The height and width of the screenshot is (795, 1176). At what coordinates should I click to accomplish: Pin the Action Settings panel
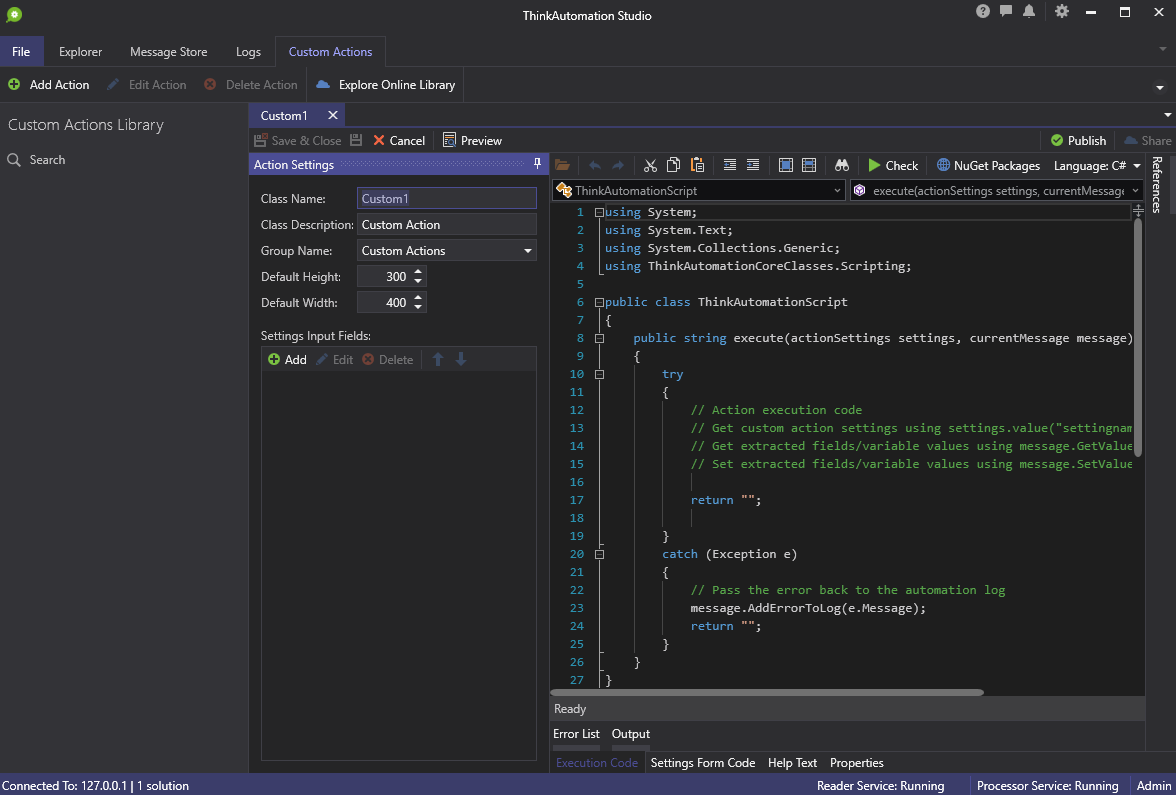coord(537,164)
